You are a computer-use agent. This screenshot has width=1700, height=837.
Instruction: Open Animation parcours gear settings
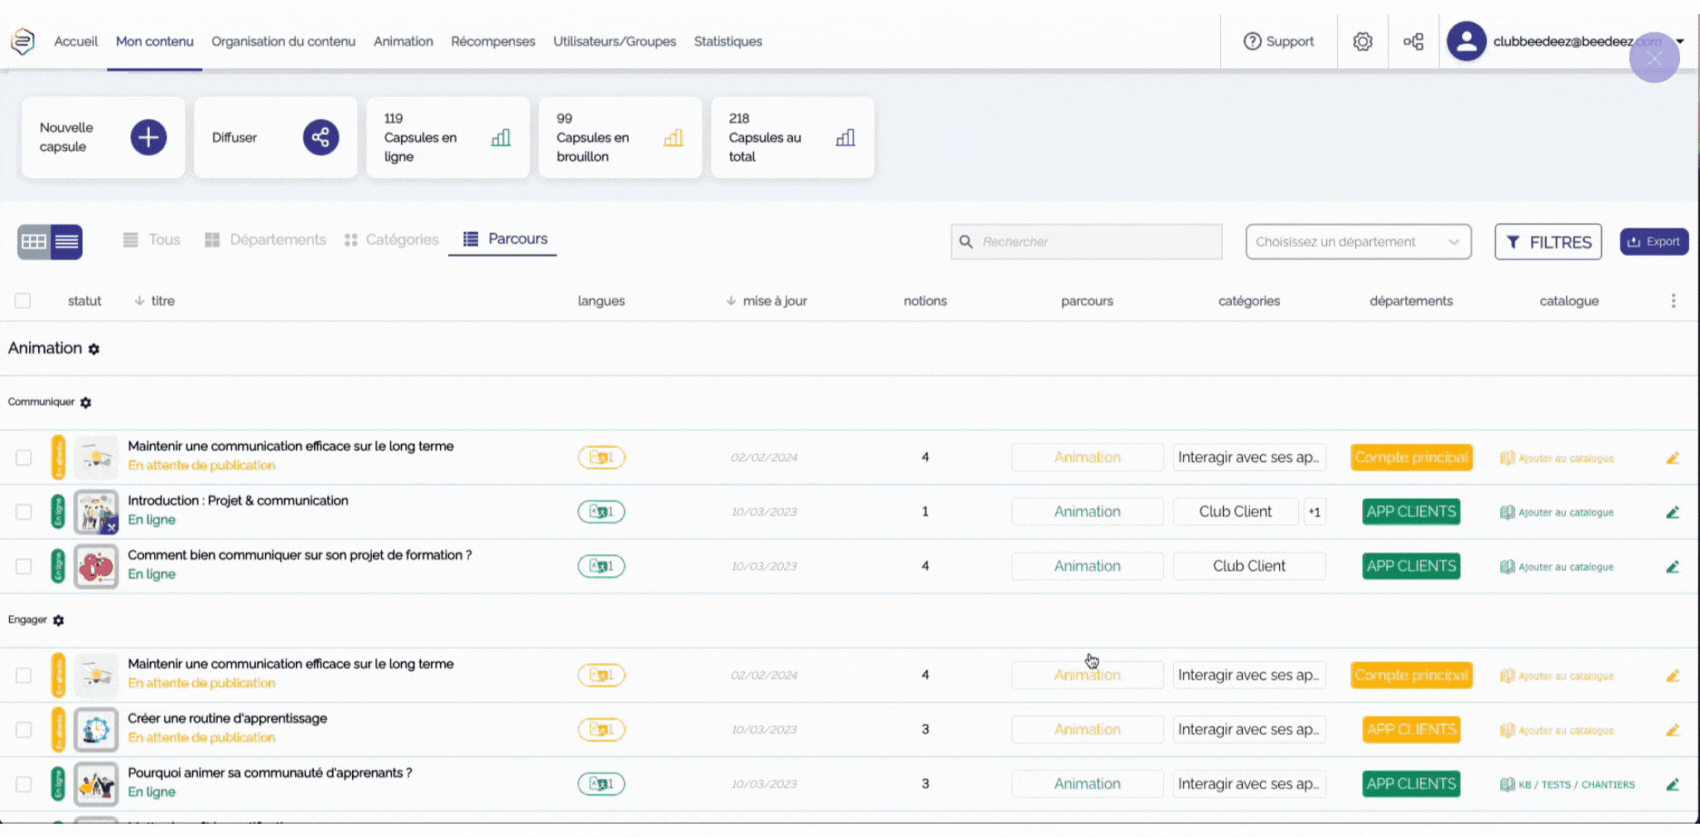pos(94,349)
